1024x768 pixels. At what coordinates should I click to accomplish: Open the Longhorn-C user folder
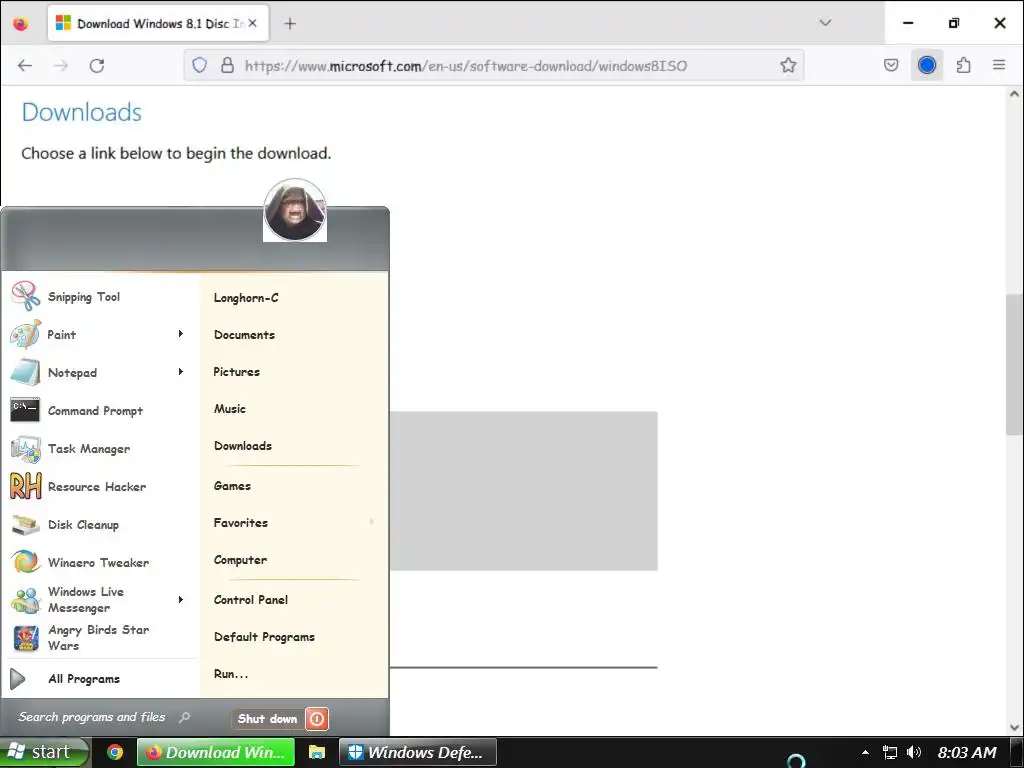[246, 298]
